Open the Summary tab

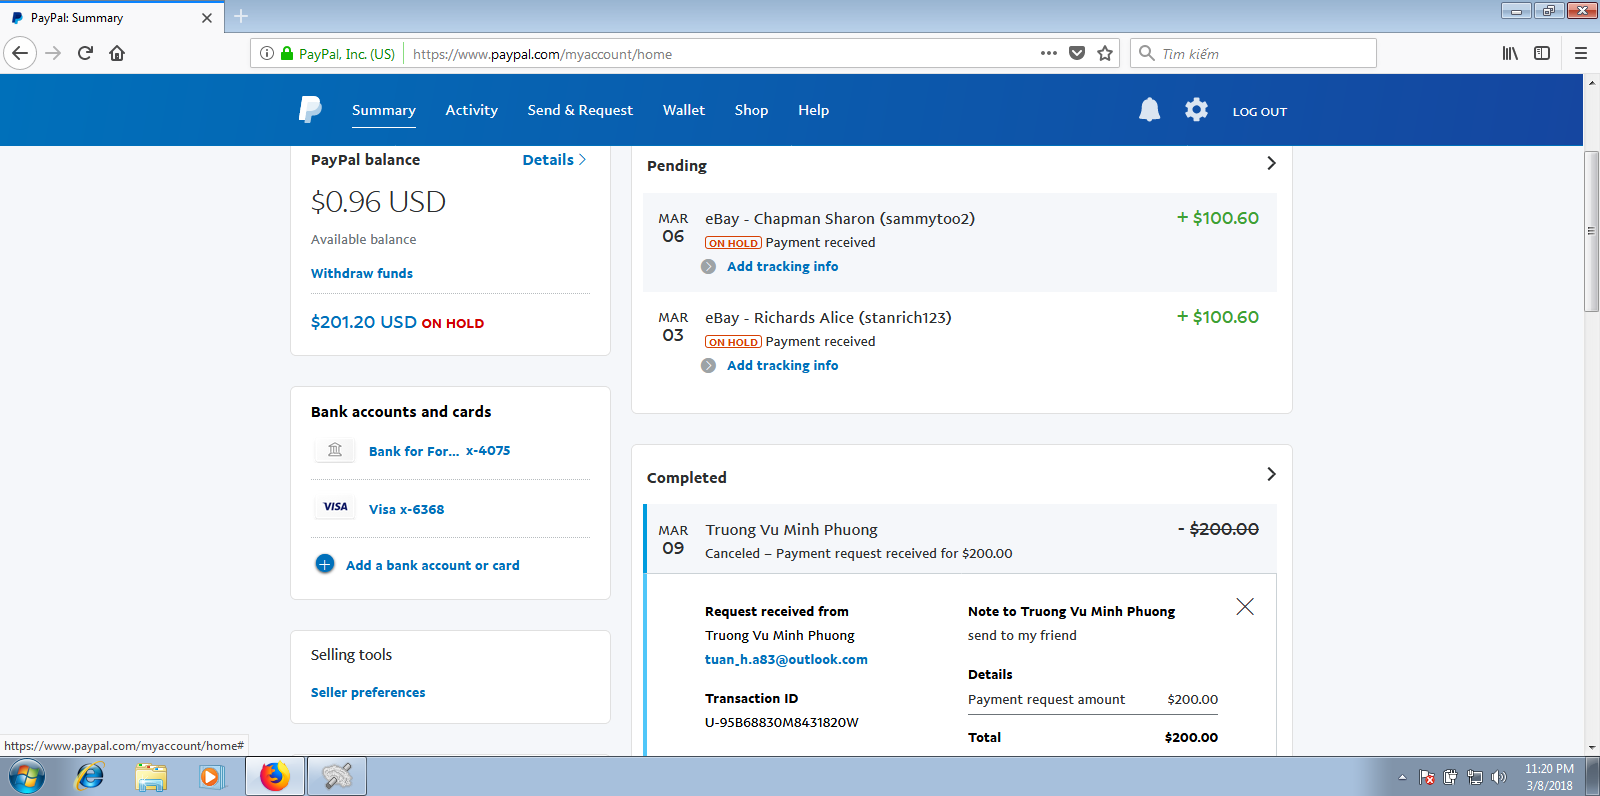[384, 110]
